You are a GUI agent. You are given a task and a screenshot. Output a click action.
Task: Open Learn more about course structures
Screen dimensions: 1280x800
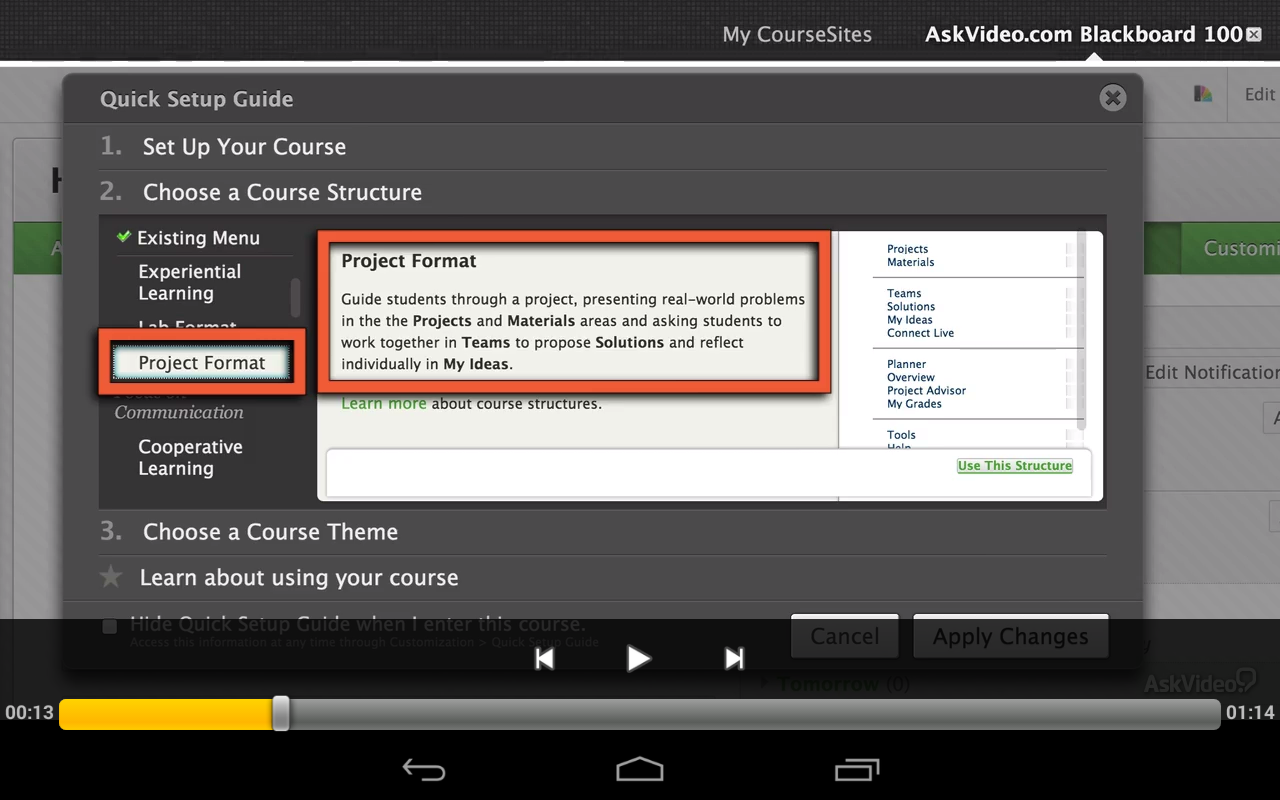[384, 404]
